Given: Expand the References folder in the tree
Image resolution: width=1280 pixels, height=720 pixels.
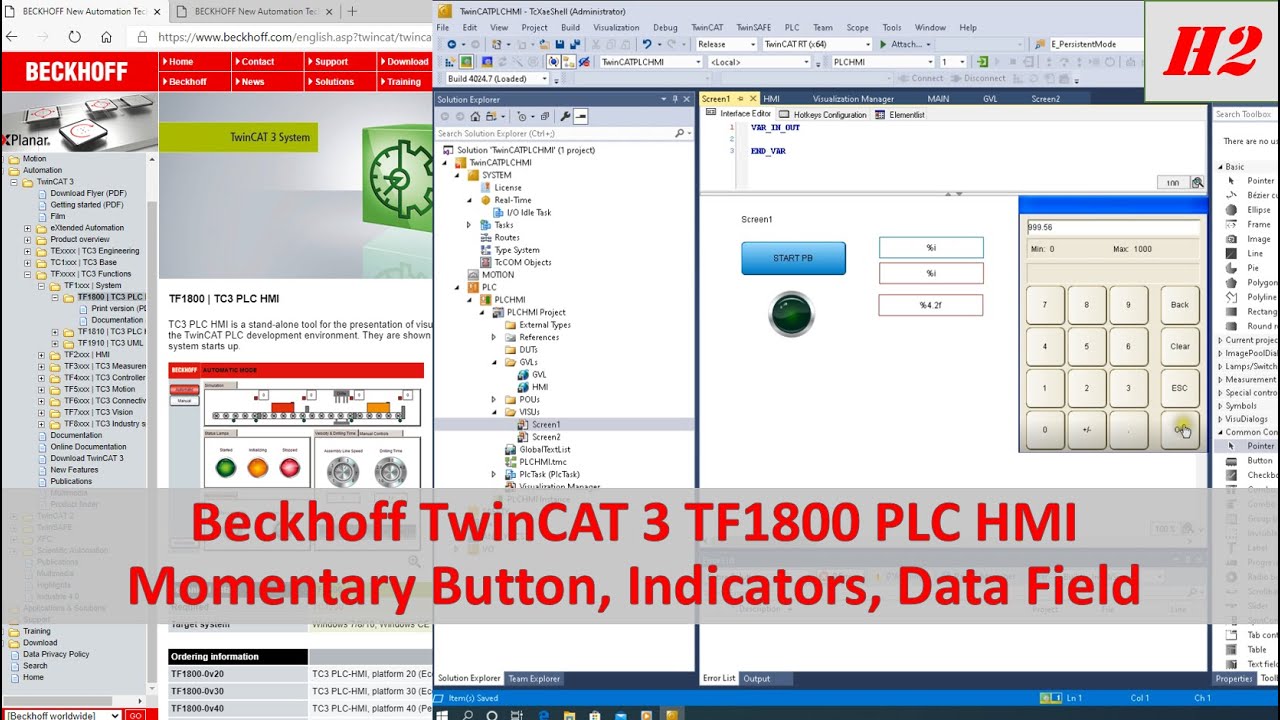Looking at the screenshot, I should pos(494,337).
